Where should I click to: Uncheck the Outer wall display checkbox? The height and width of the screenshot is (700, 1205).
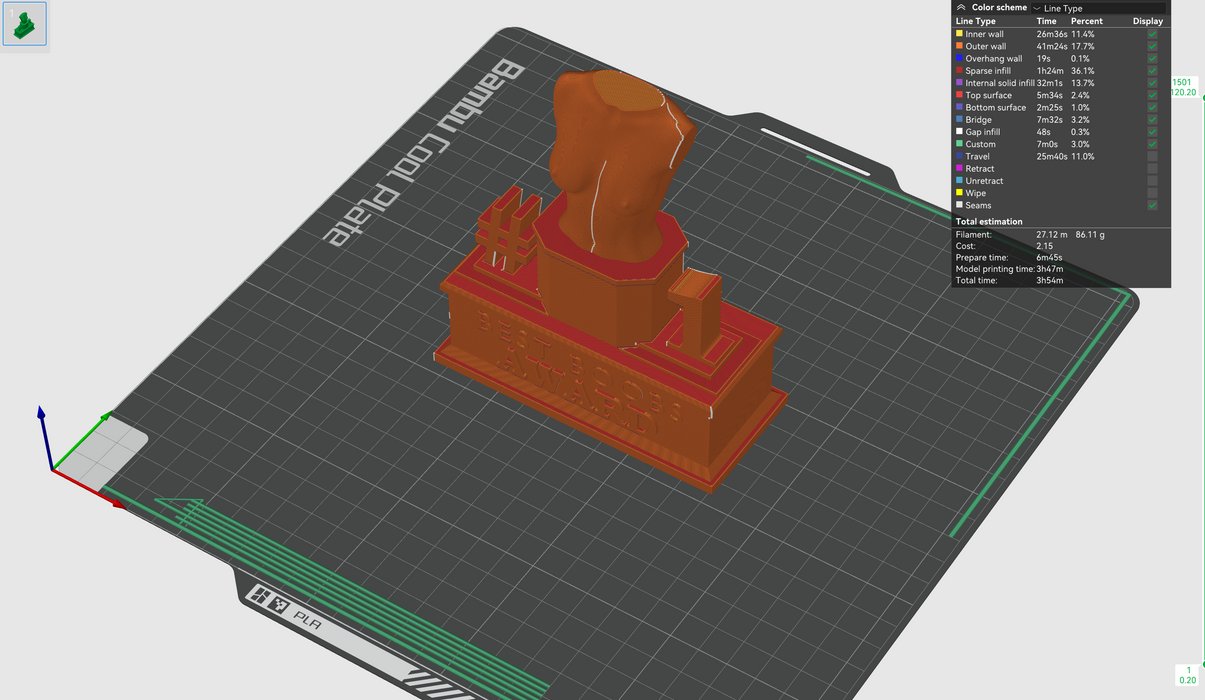[1152, 46]
